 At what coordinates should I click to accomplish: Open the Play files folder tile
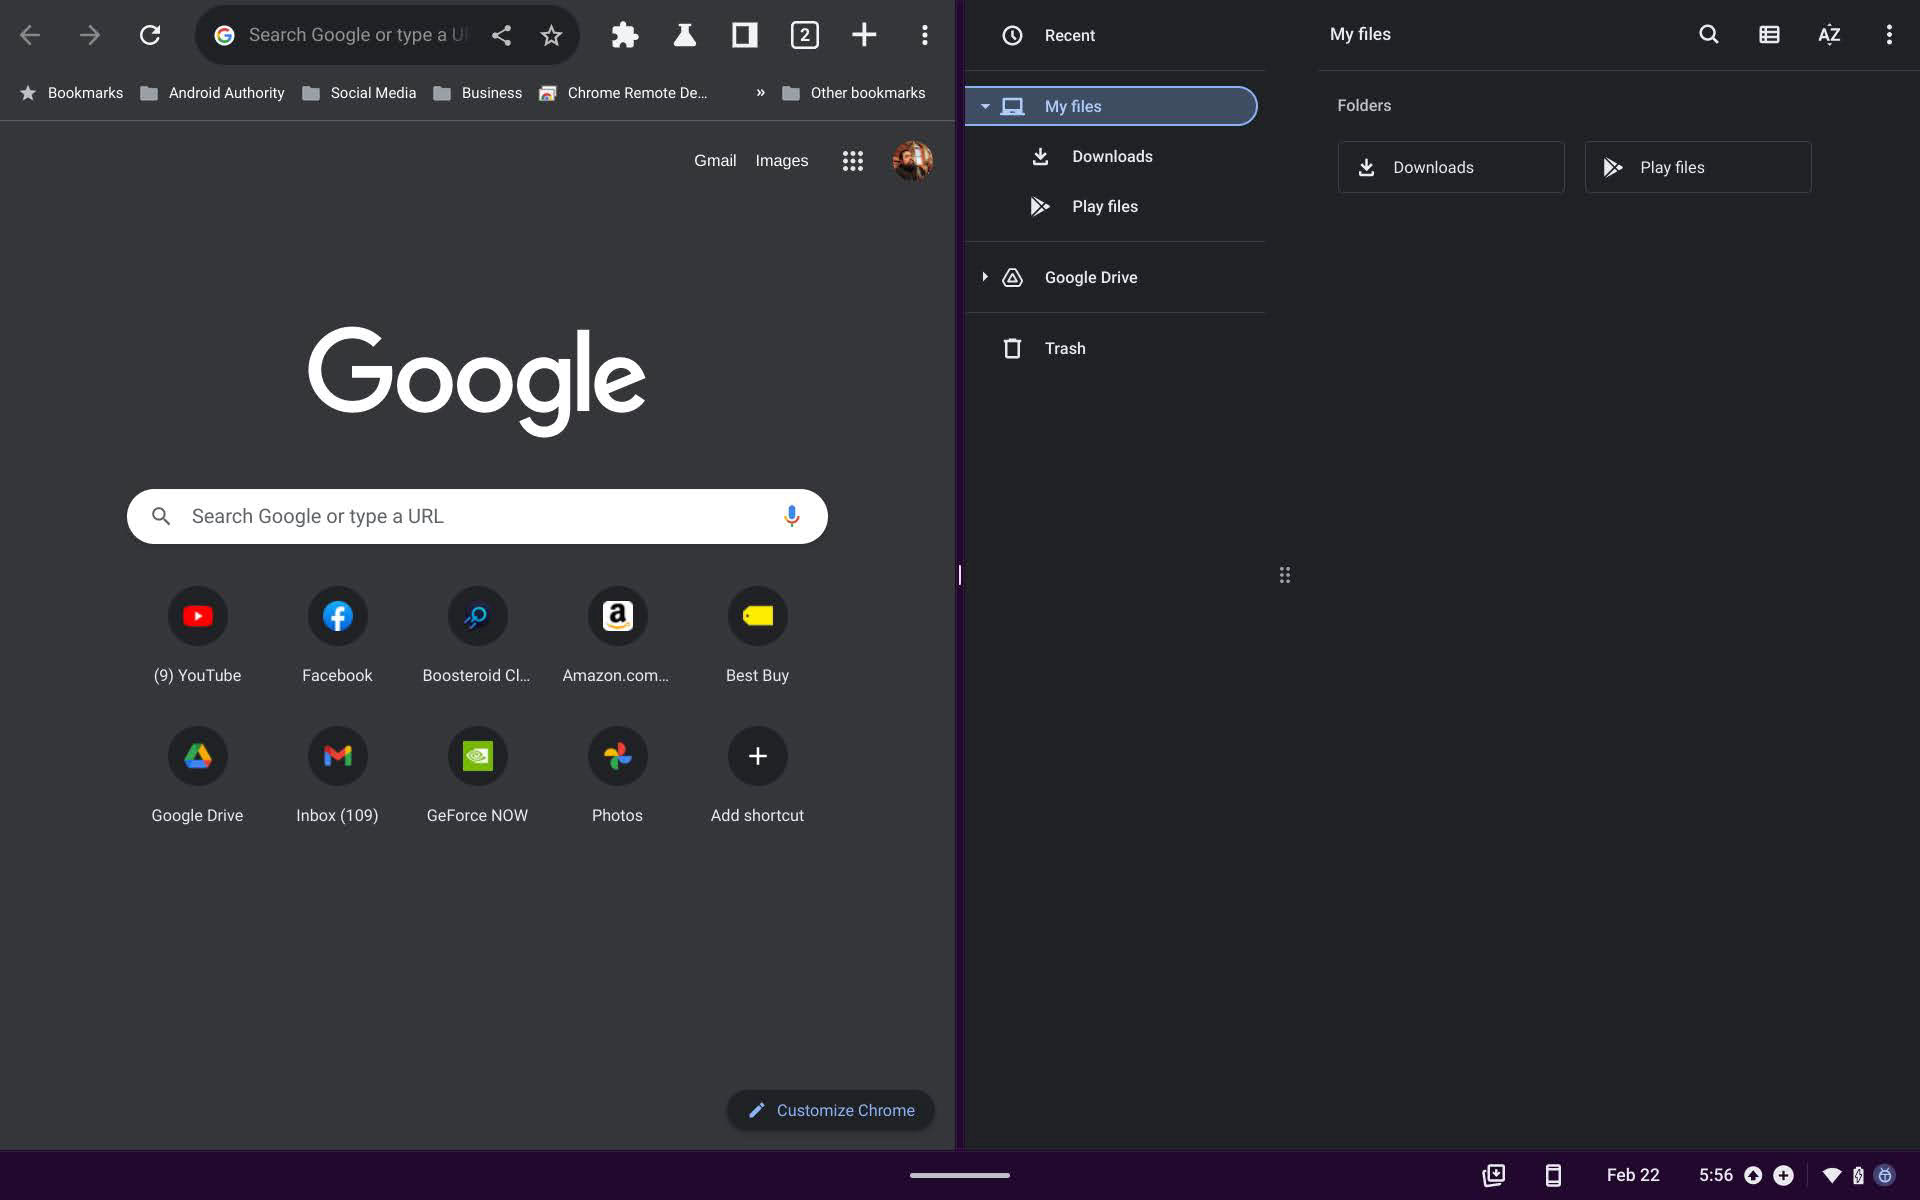1697,167
